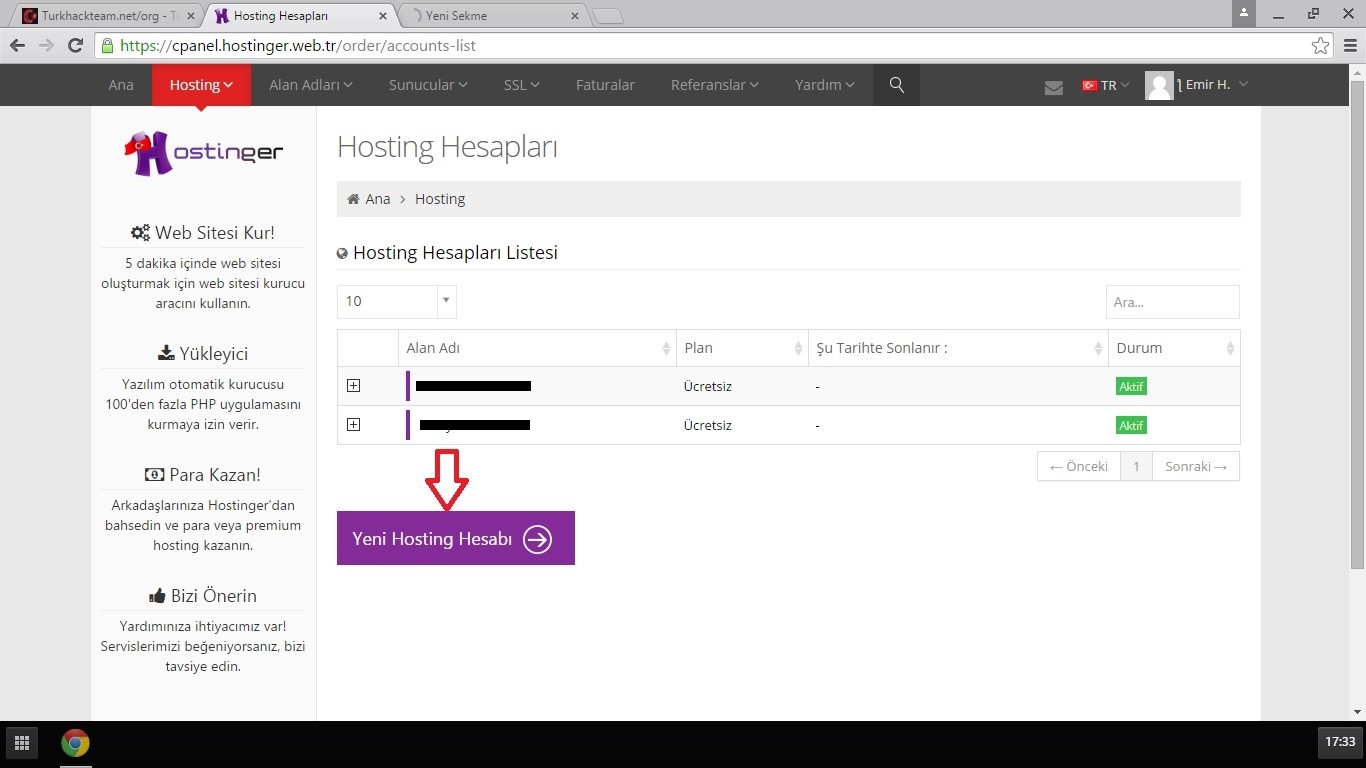Reload the page with refresh icon
The image size is (1366, 768).
75,46
